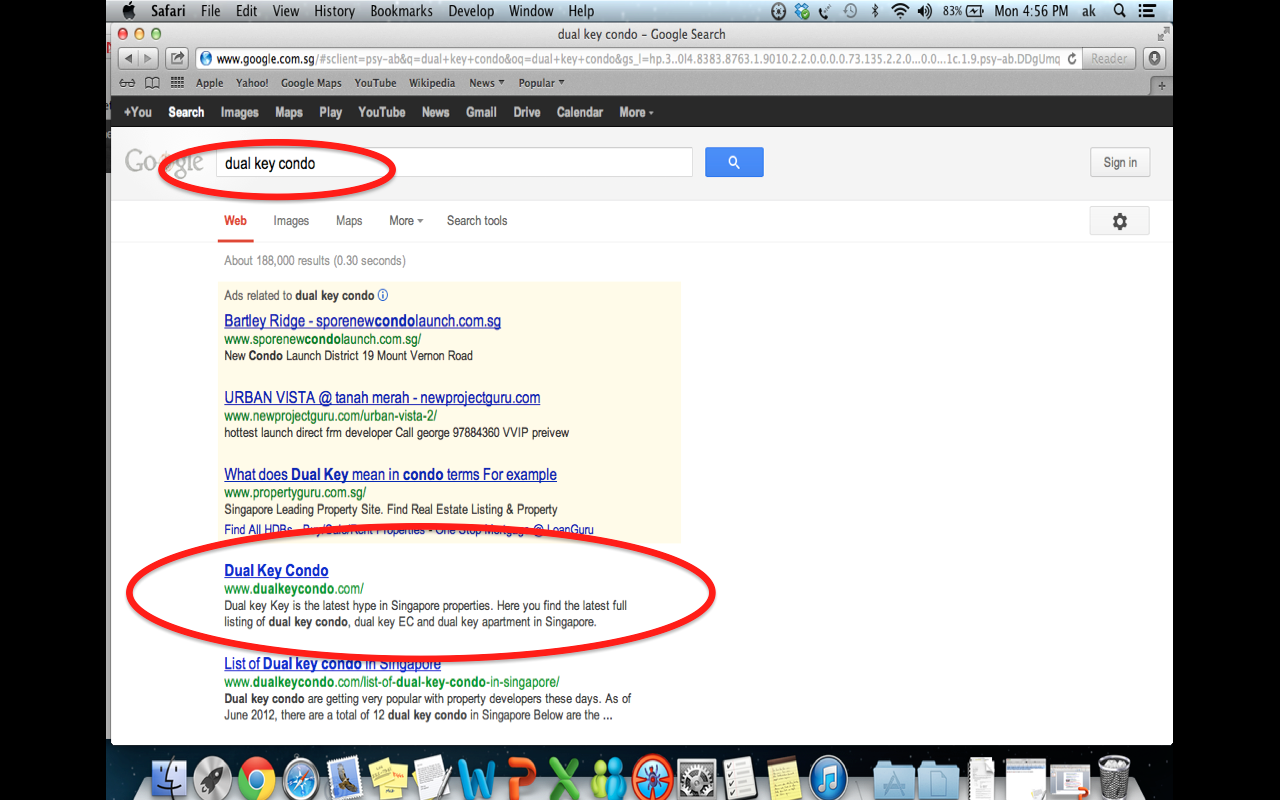Open the Develop menu
The image size is (1280, 800).
point(470,11)
